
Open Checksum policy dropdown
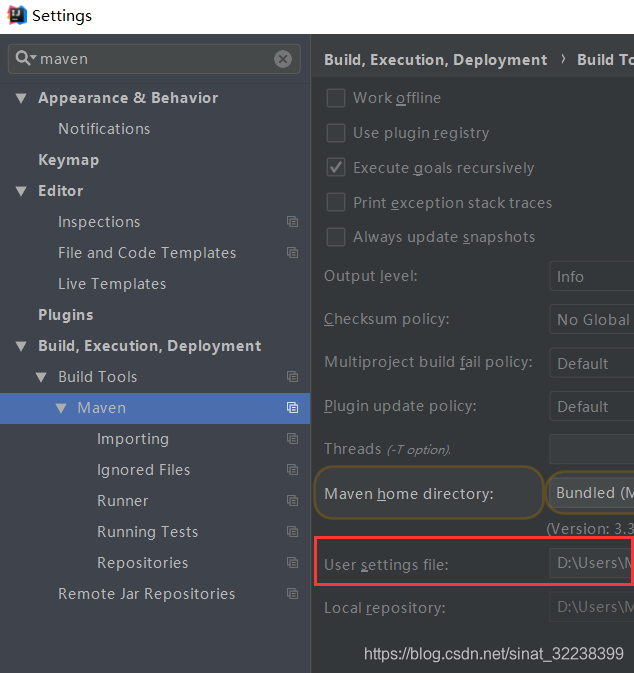point(592,319)
